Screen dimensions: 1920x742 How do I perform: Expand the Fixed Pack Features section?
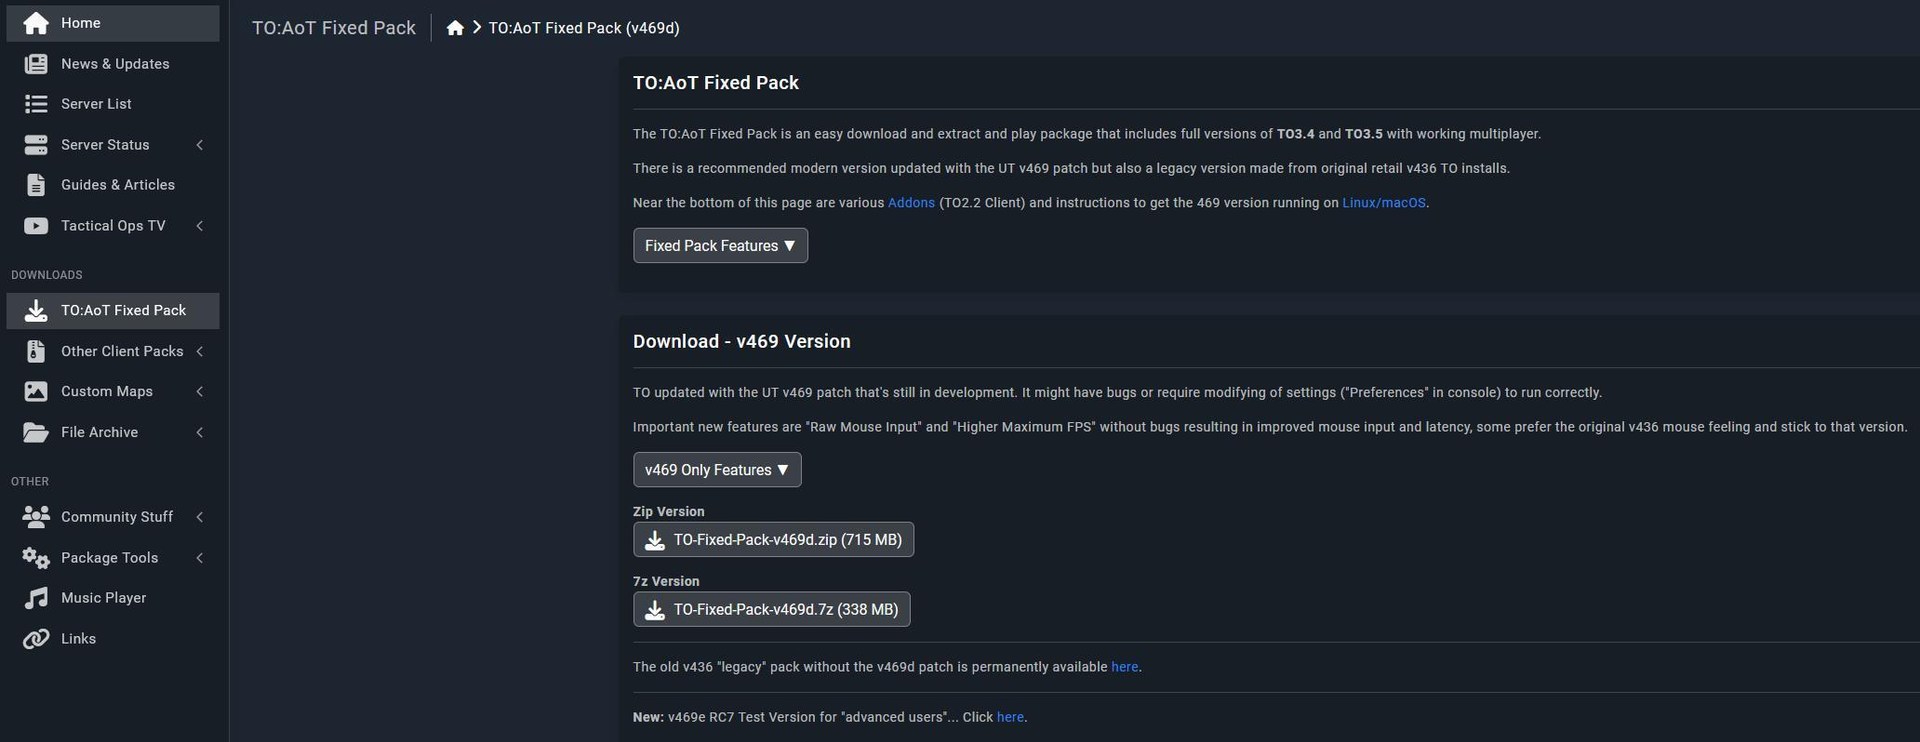[x=720, y=246]
